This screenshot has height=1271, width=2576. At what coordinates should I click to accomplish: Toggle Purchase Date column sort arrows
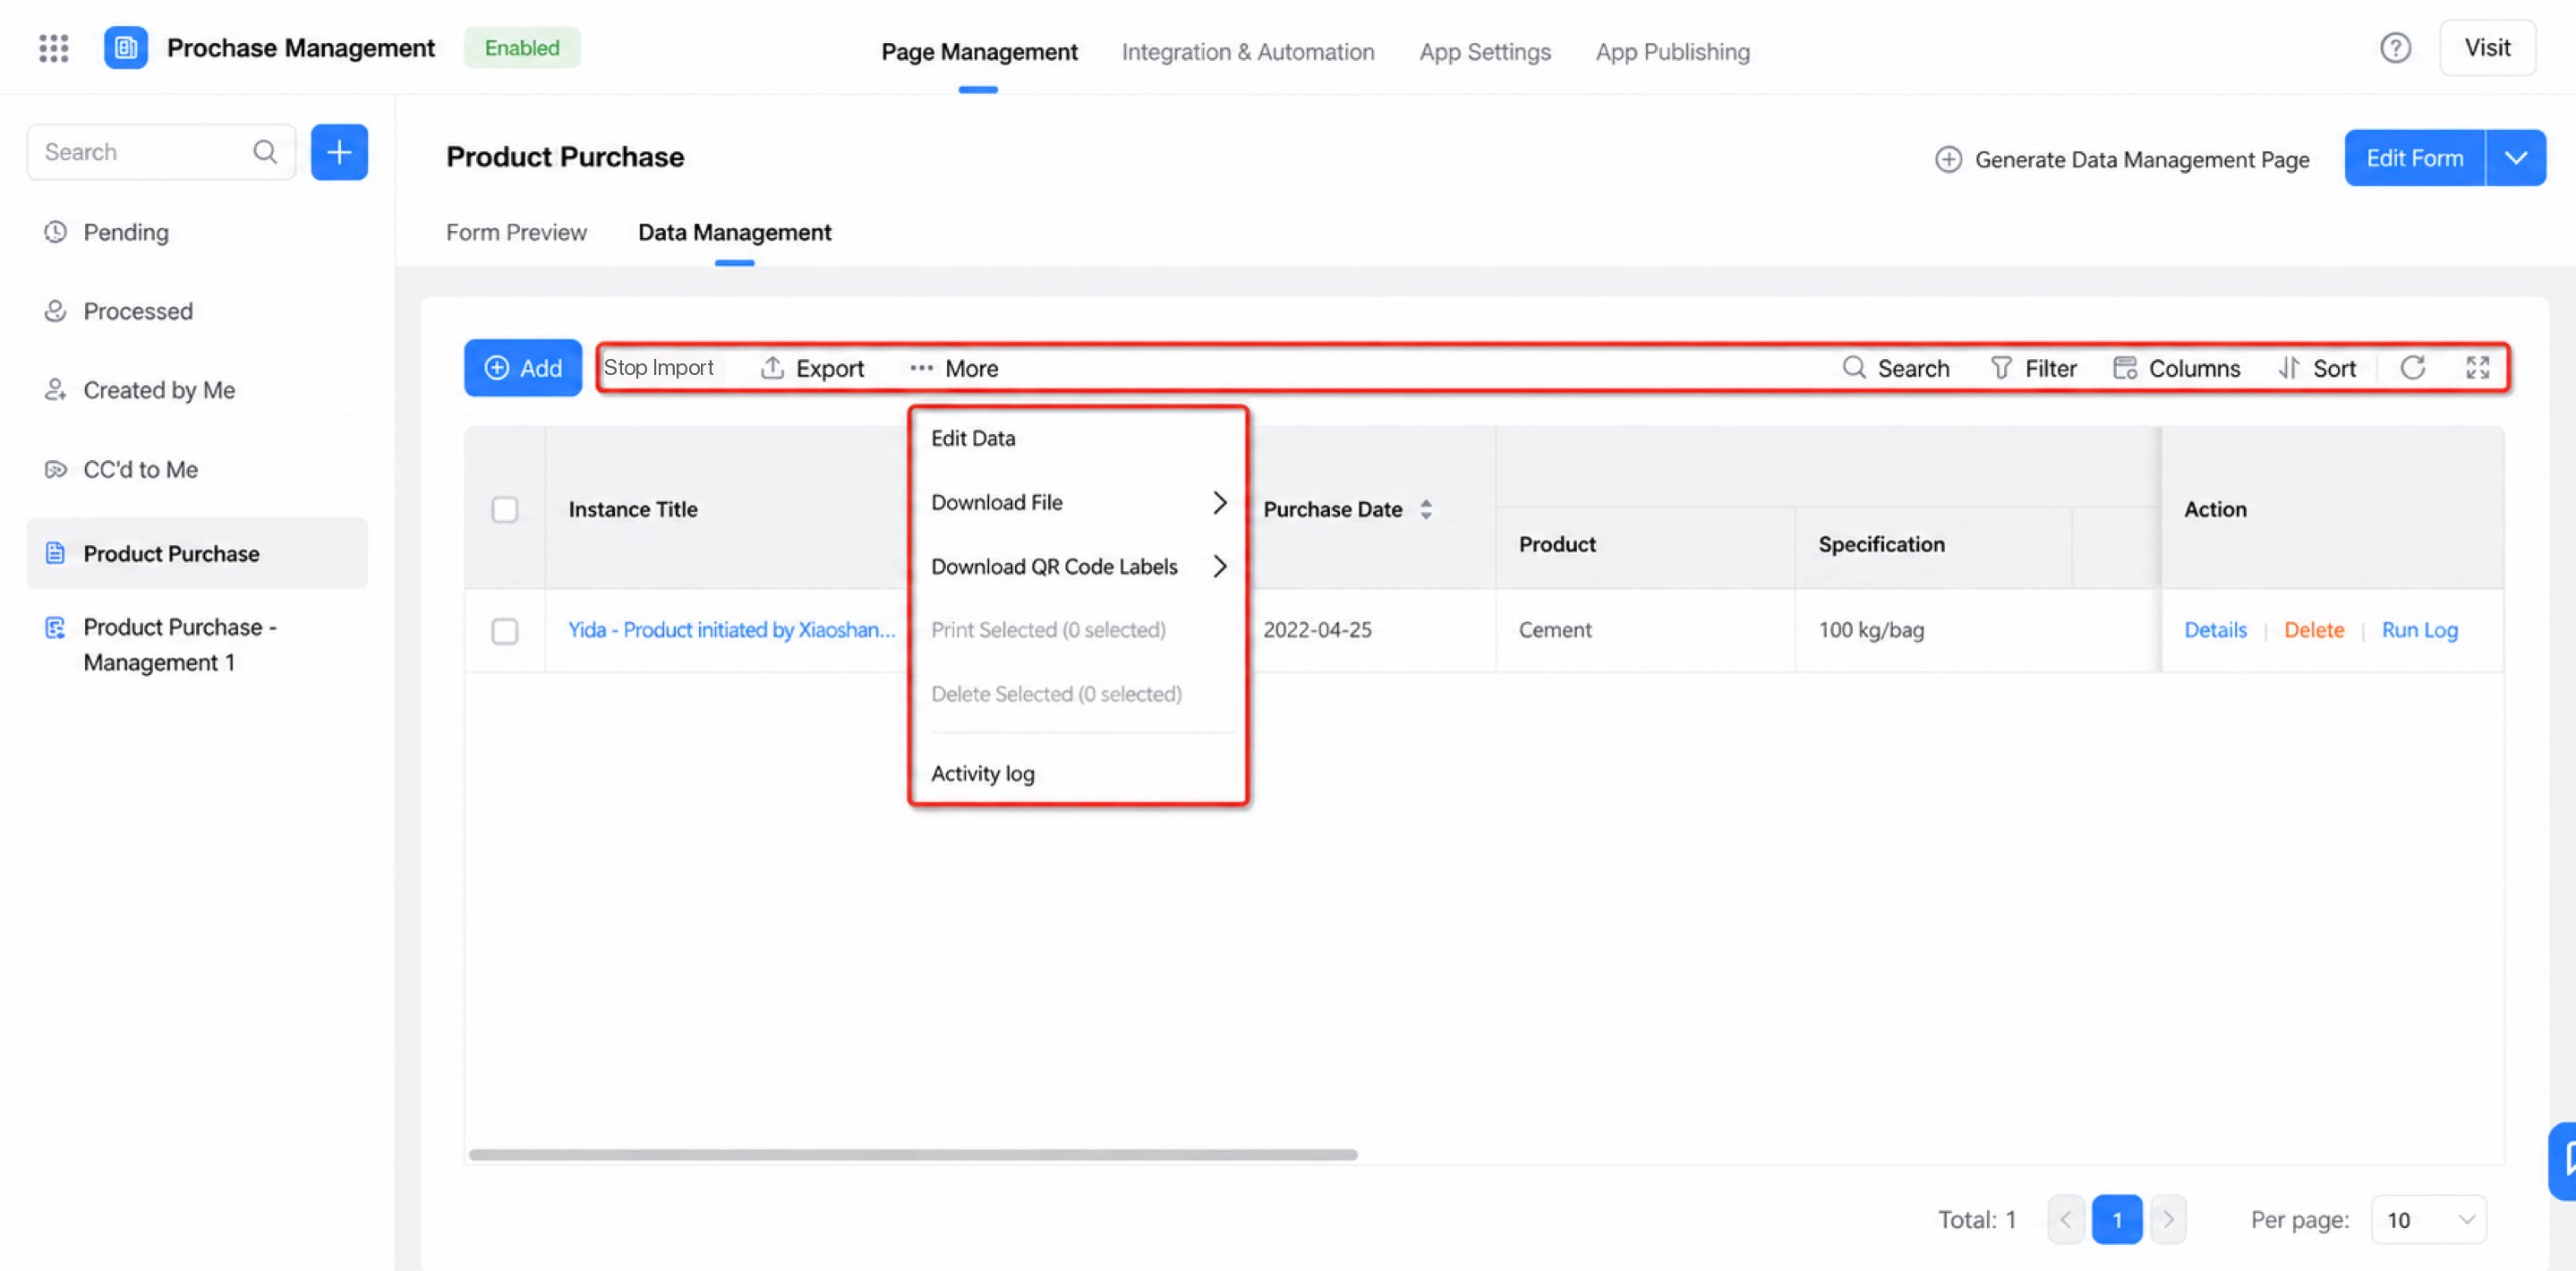[1426, 509]
